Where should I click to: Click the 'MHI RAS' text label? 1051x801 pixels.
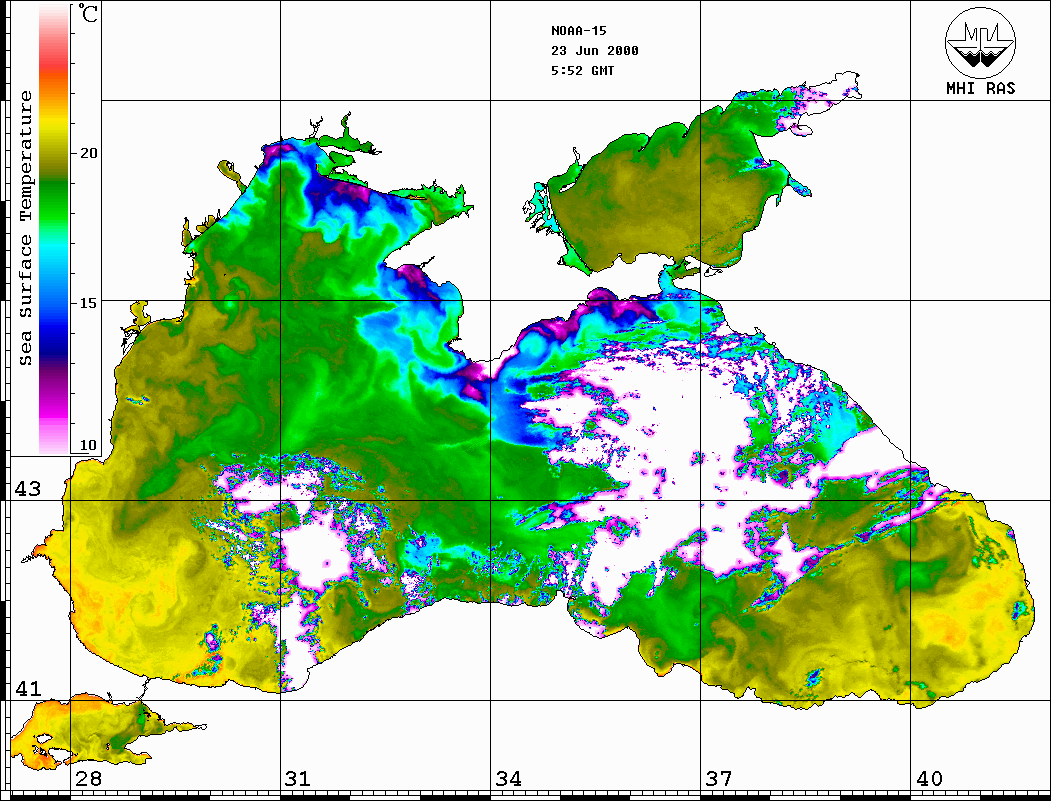[980, 88]
